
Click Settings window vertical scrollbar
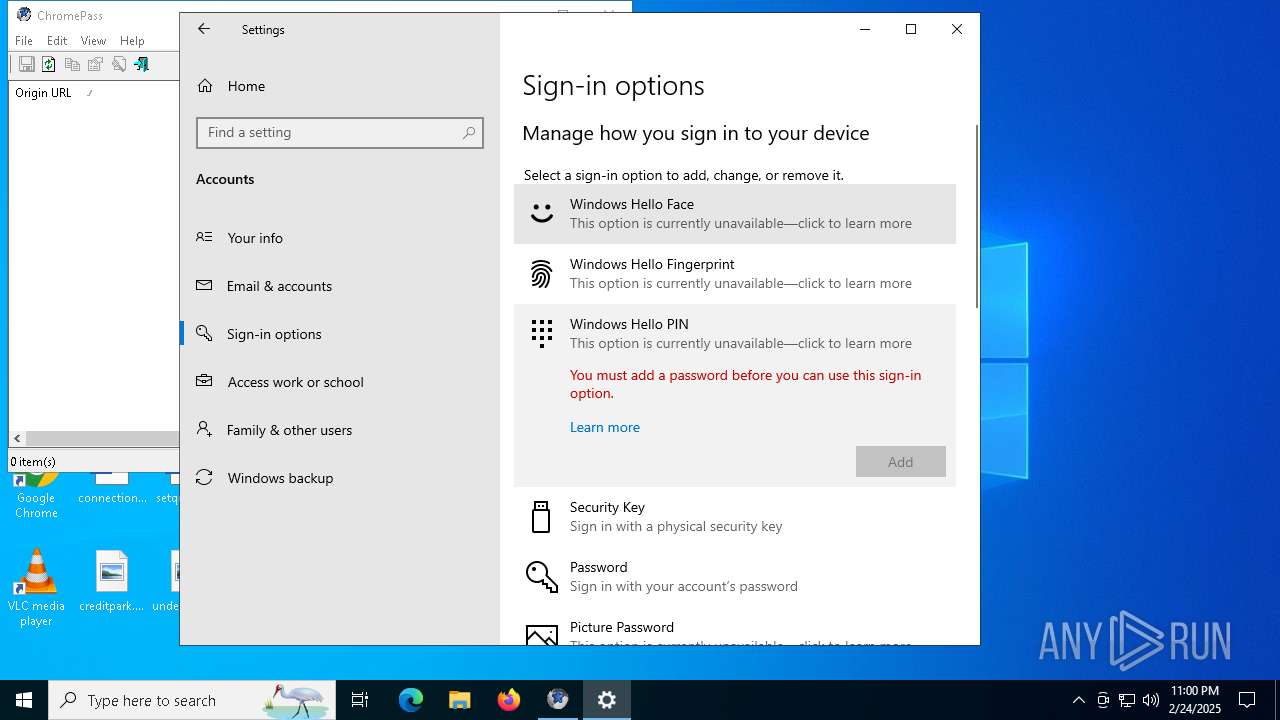[x=977, y=215]
